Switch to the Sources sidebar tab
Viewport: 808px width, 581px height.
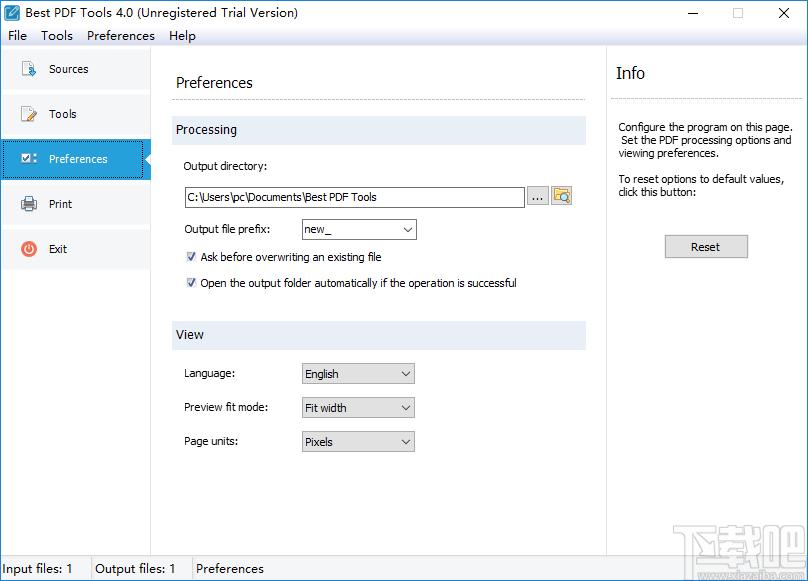pyautogui.click(x=76, y=69)
